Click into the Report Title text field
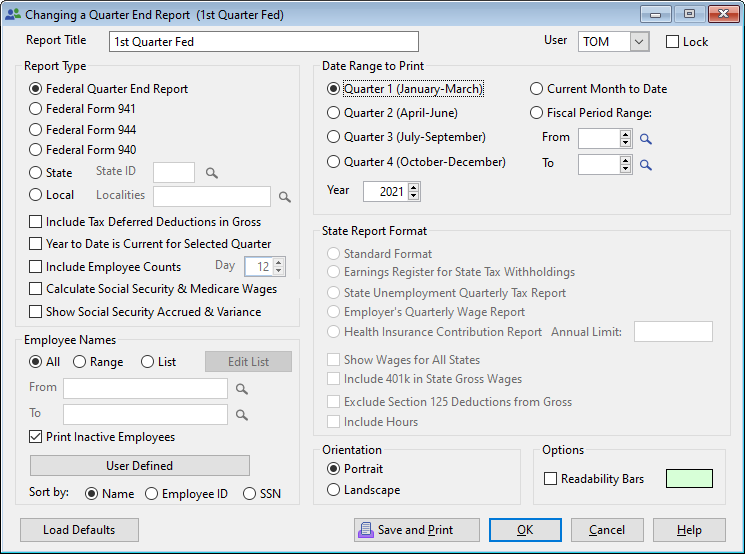Screen dimensions: 745x554 [x=263, y=42]
